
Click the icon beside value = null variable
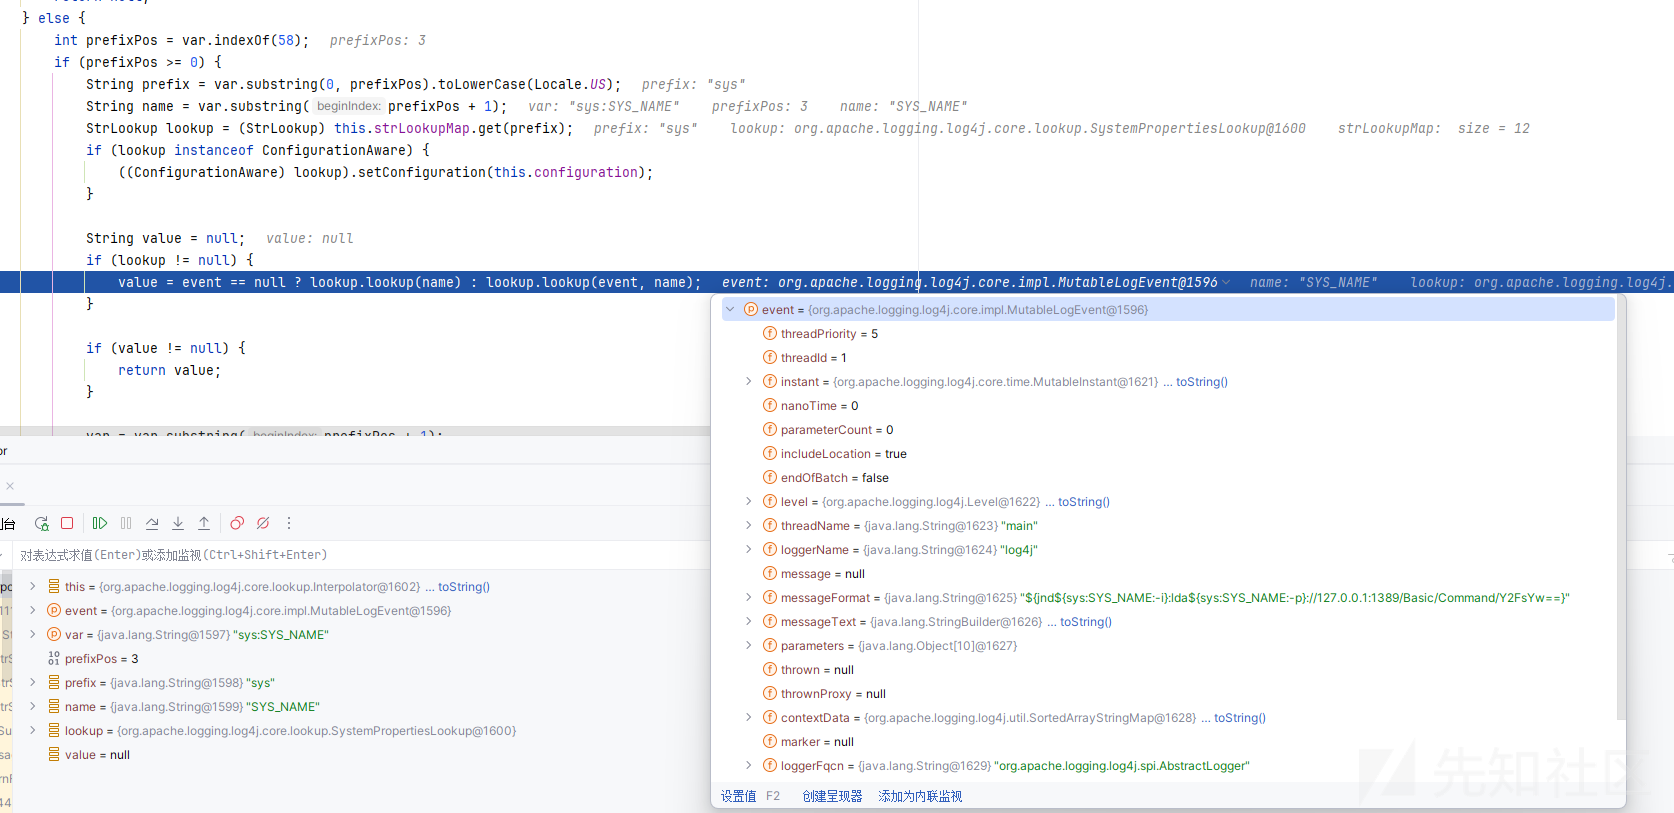(54, 754)
